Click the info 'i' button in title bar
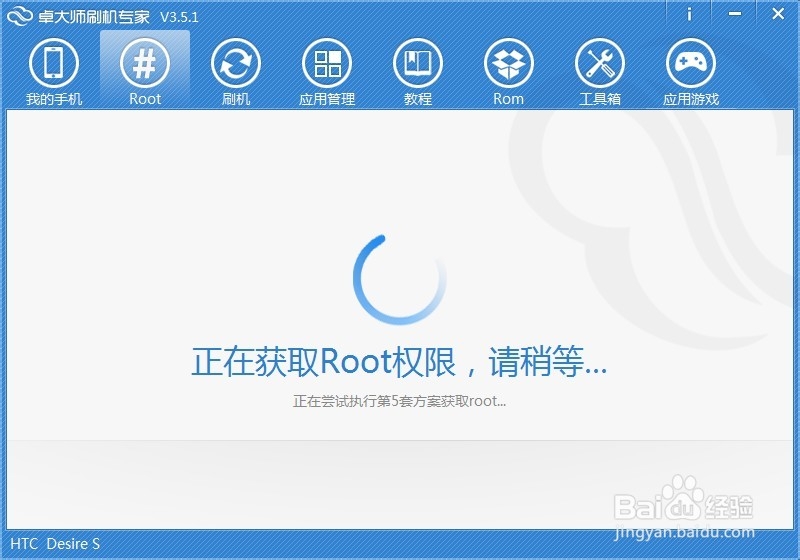This screenshot has width=800, height=560. [x=689, y=14]
